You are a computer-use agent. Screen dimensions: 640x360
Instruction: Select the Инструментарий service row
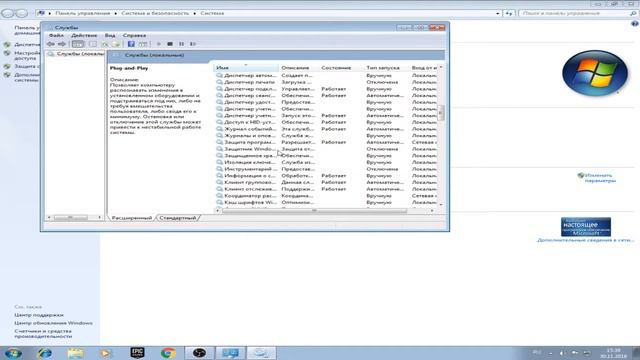pos(326,169)
